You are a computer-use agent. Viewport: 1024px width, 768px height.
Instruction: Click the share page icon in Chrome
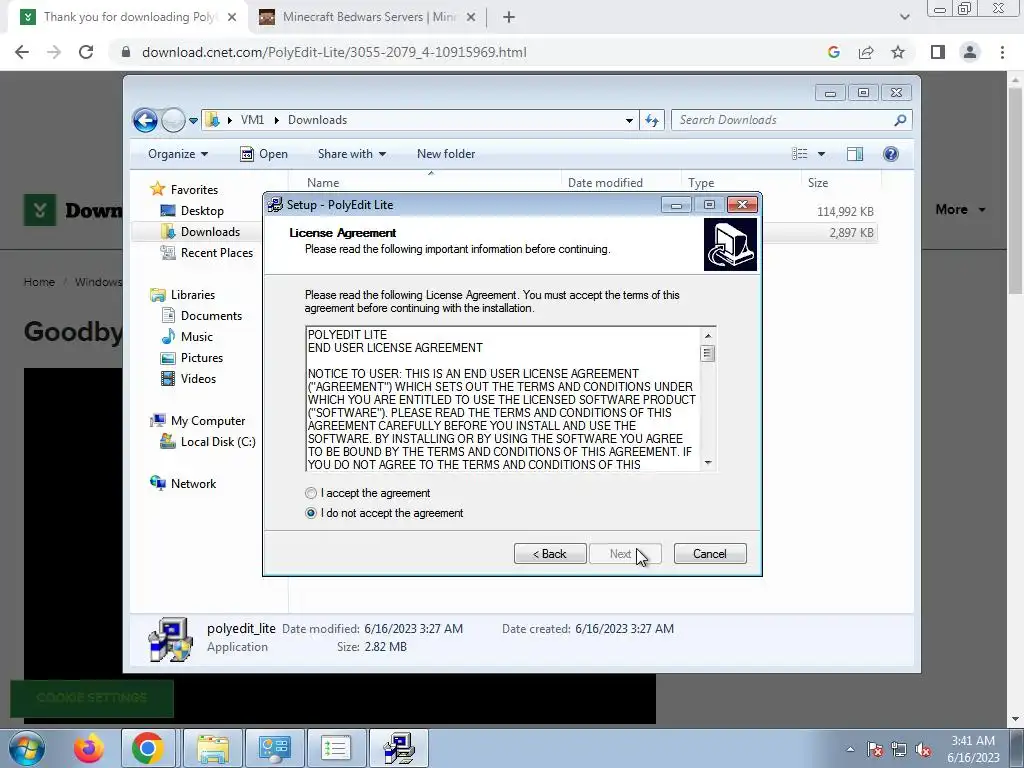(x=866, y=52)
